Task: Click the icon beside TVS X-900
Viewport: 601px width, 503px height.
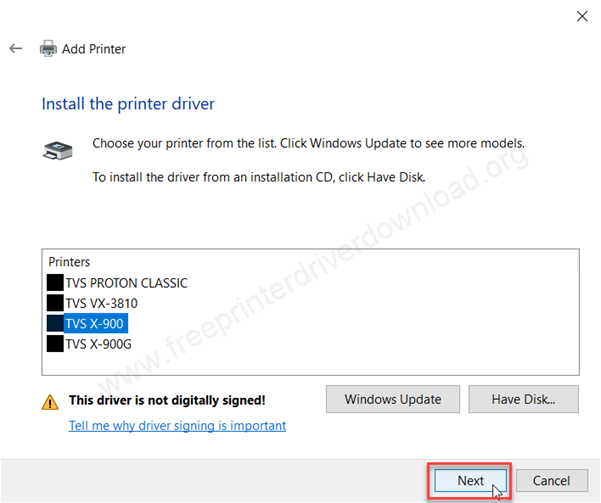Action: click(x=55, y=323)
